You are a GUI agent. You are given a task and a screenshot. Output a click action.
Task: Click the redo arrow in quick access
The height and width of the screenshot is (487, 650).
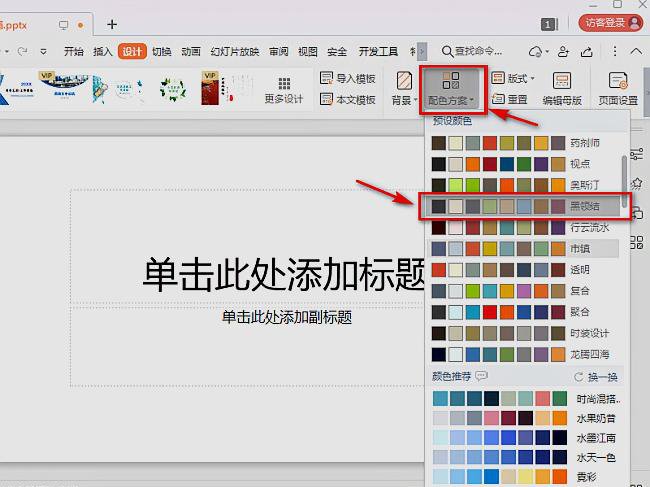(x=23, y=51)
